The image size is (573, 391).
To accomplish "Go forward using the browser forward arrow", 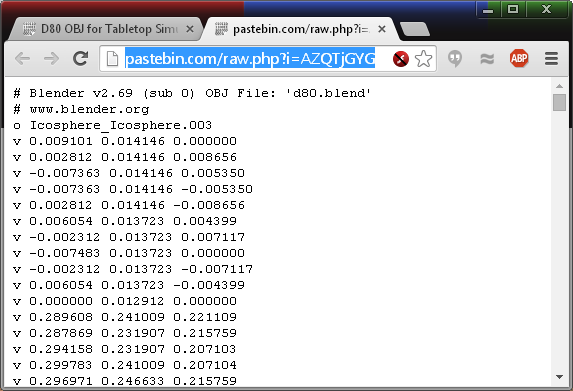I will (x=52, y=58).
